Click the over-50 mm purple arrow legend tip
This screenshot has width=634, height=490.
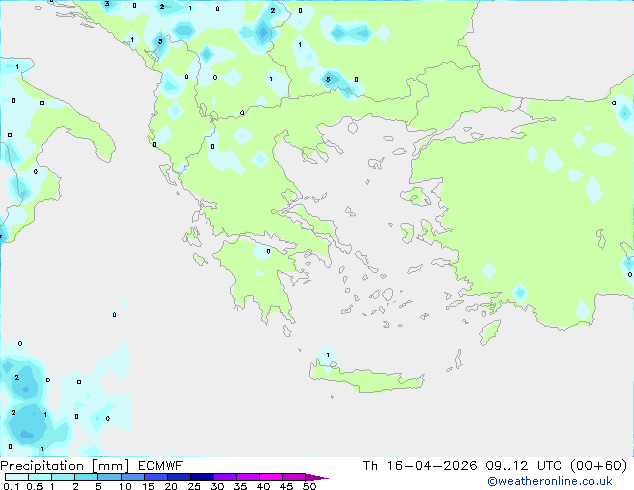click(x=317, y=477)
